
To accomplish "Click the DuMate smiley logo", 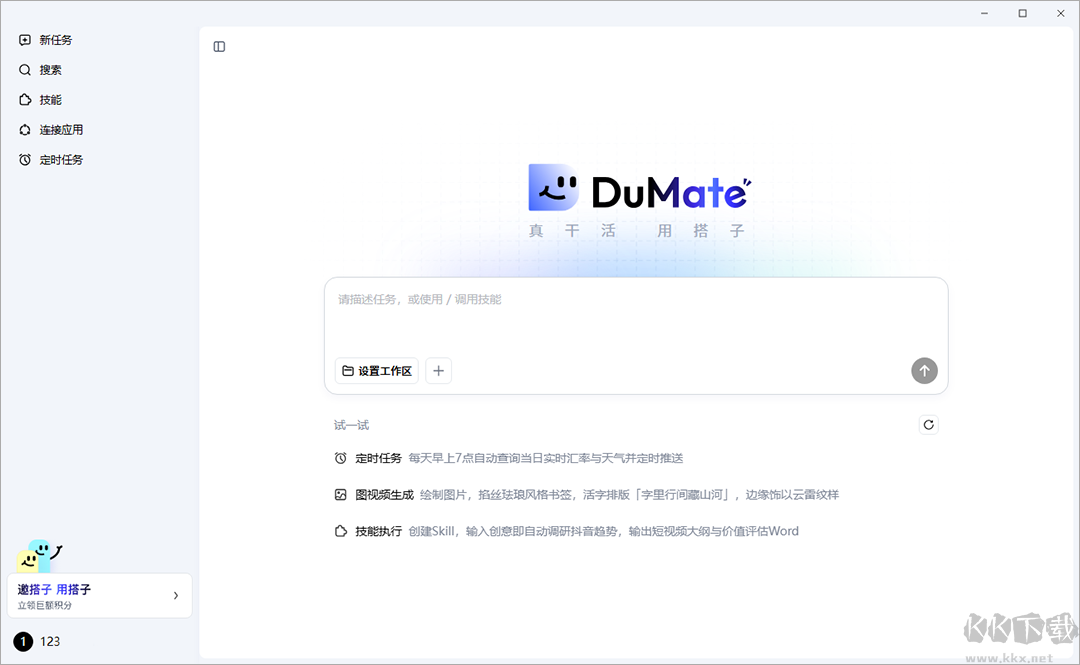I will tap(553, 187).
